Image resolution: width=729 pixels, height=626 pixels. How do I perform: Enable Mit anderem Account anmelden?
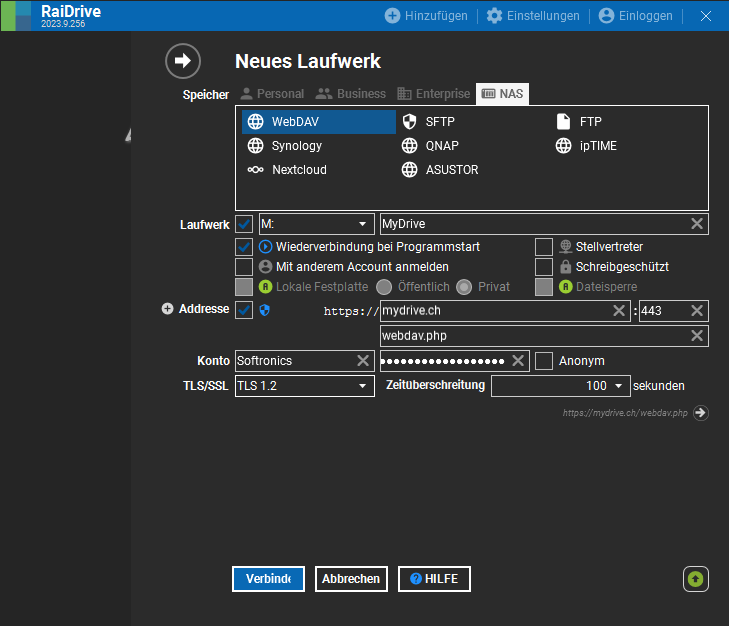click(244, 267)
